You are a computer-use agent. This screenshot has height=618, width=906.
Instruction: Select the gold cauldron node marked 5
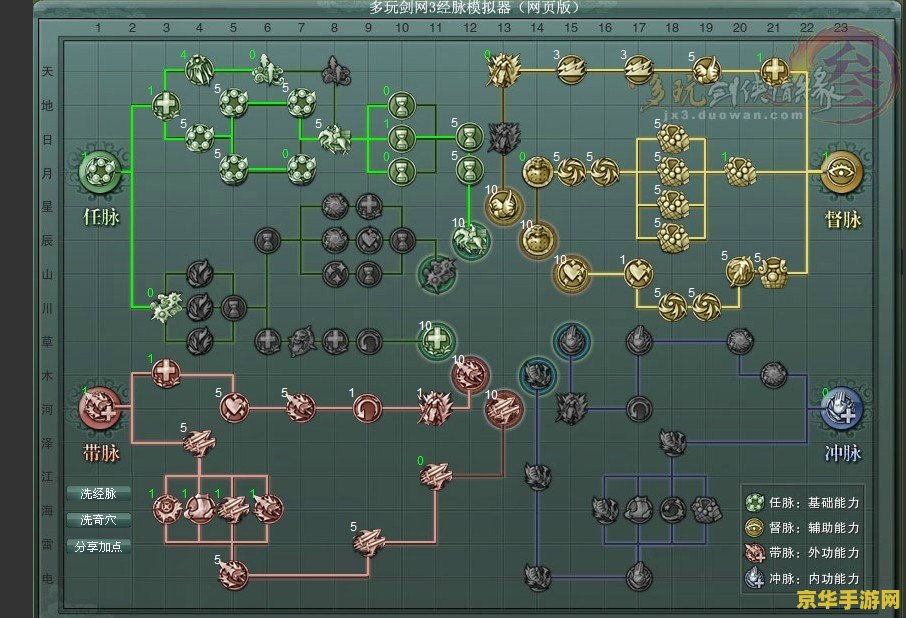click(773, 273)
